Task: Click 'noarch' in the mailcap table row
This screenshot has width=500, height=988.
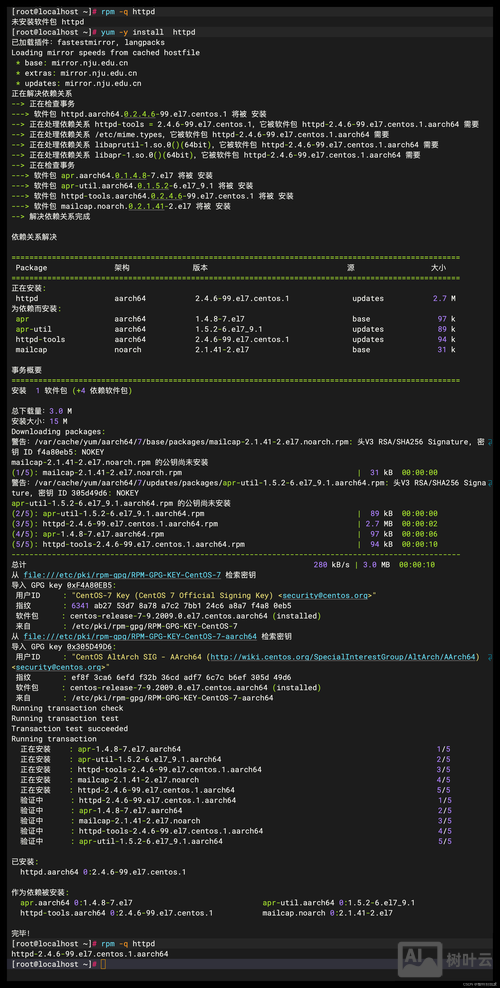Action: [128, 349]
